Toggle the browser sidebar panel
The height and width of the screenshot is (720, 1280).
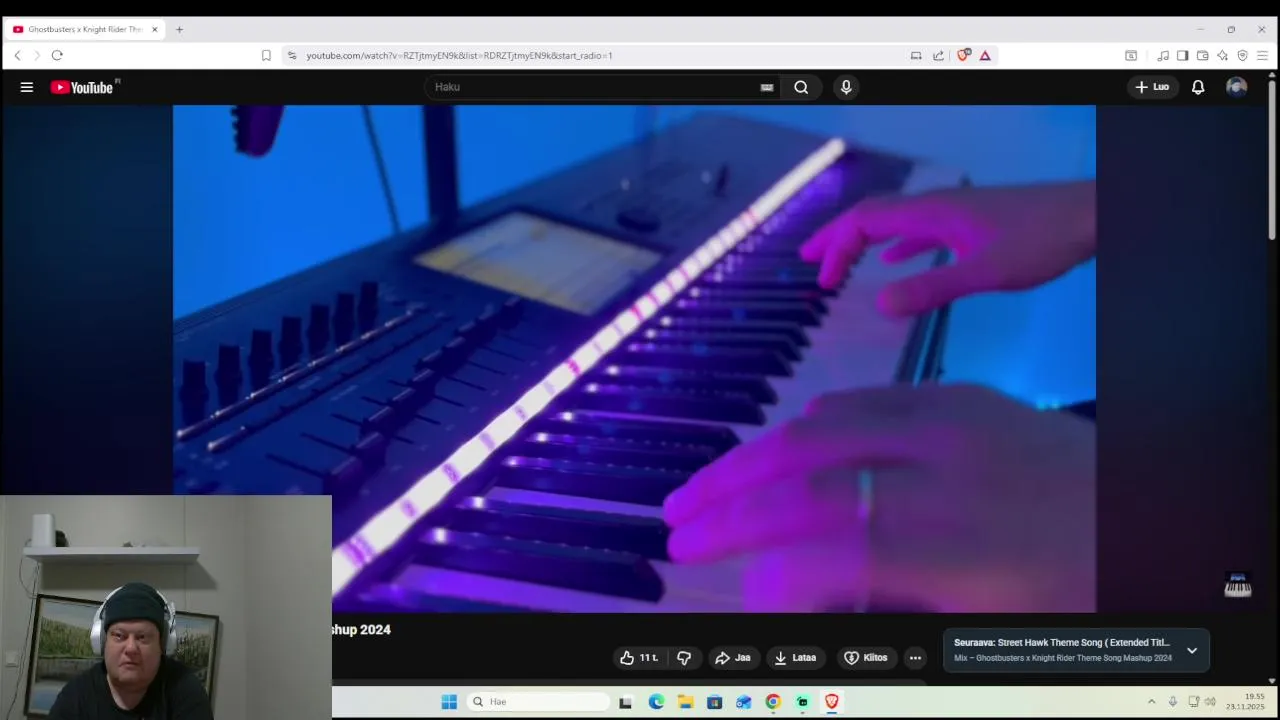pyautogui.click(x=1182, y=55)
